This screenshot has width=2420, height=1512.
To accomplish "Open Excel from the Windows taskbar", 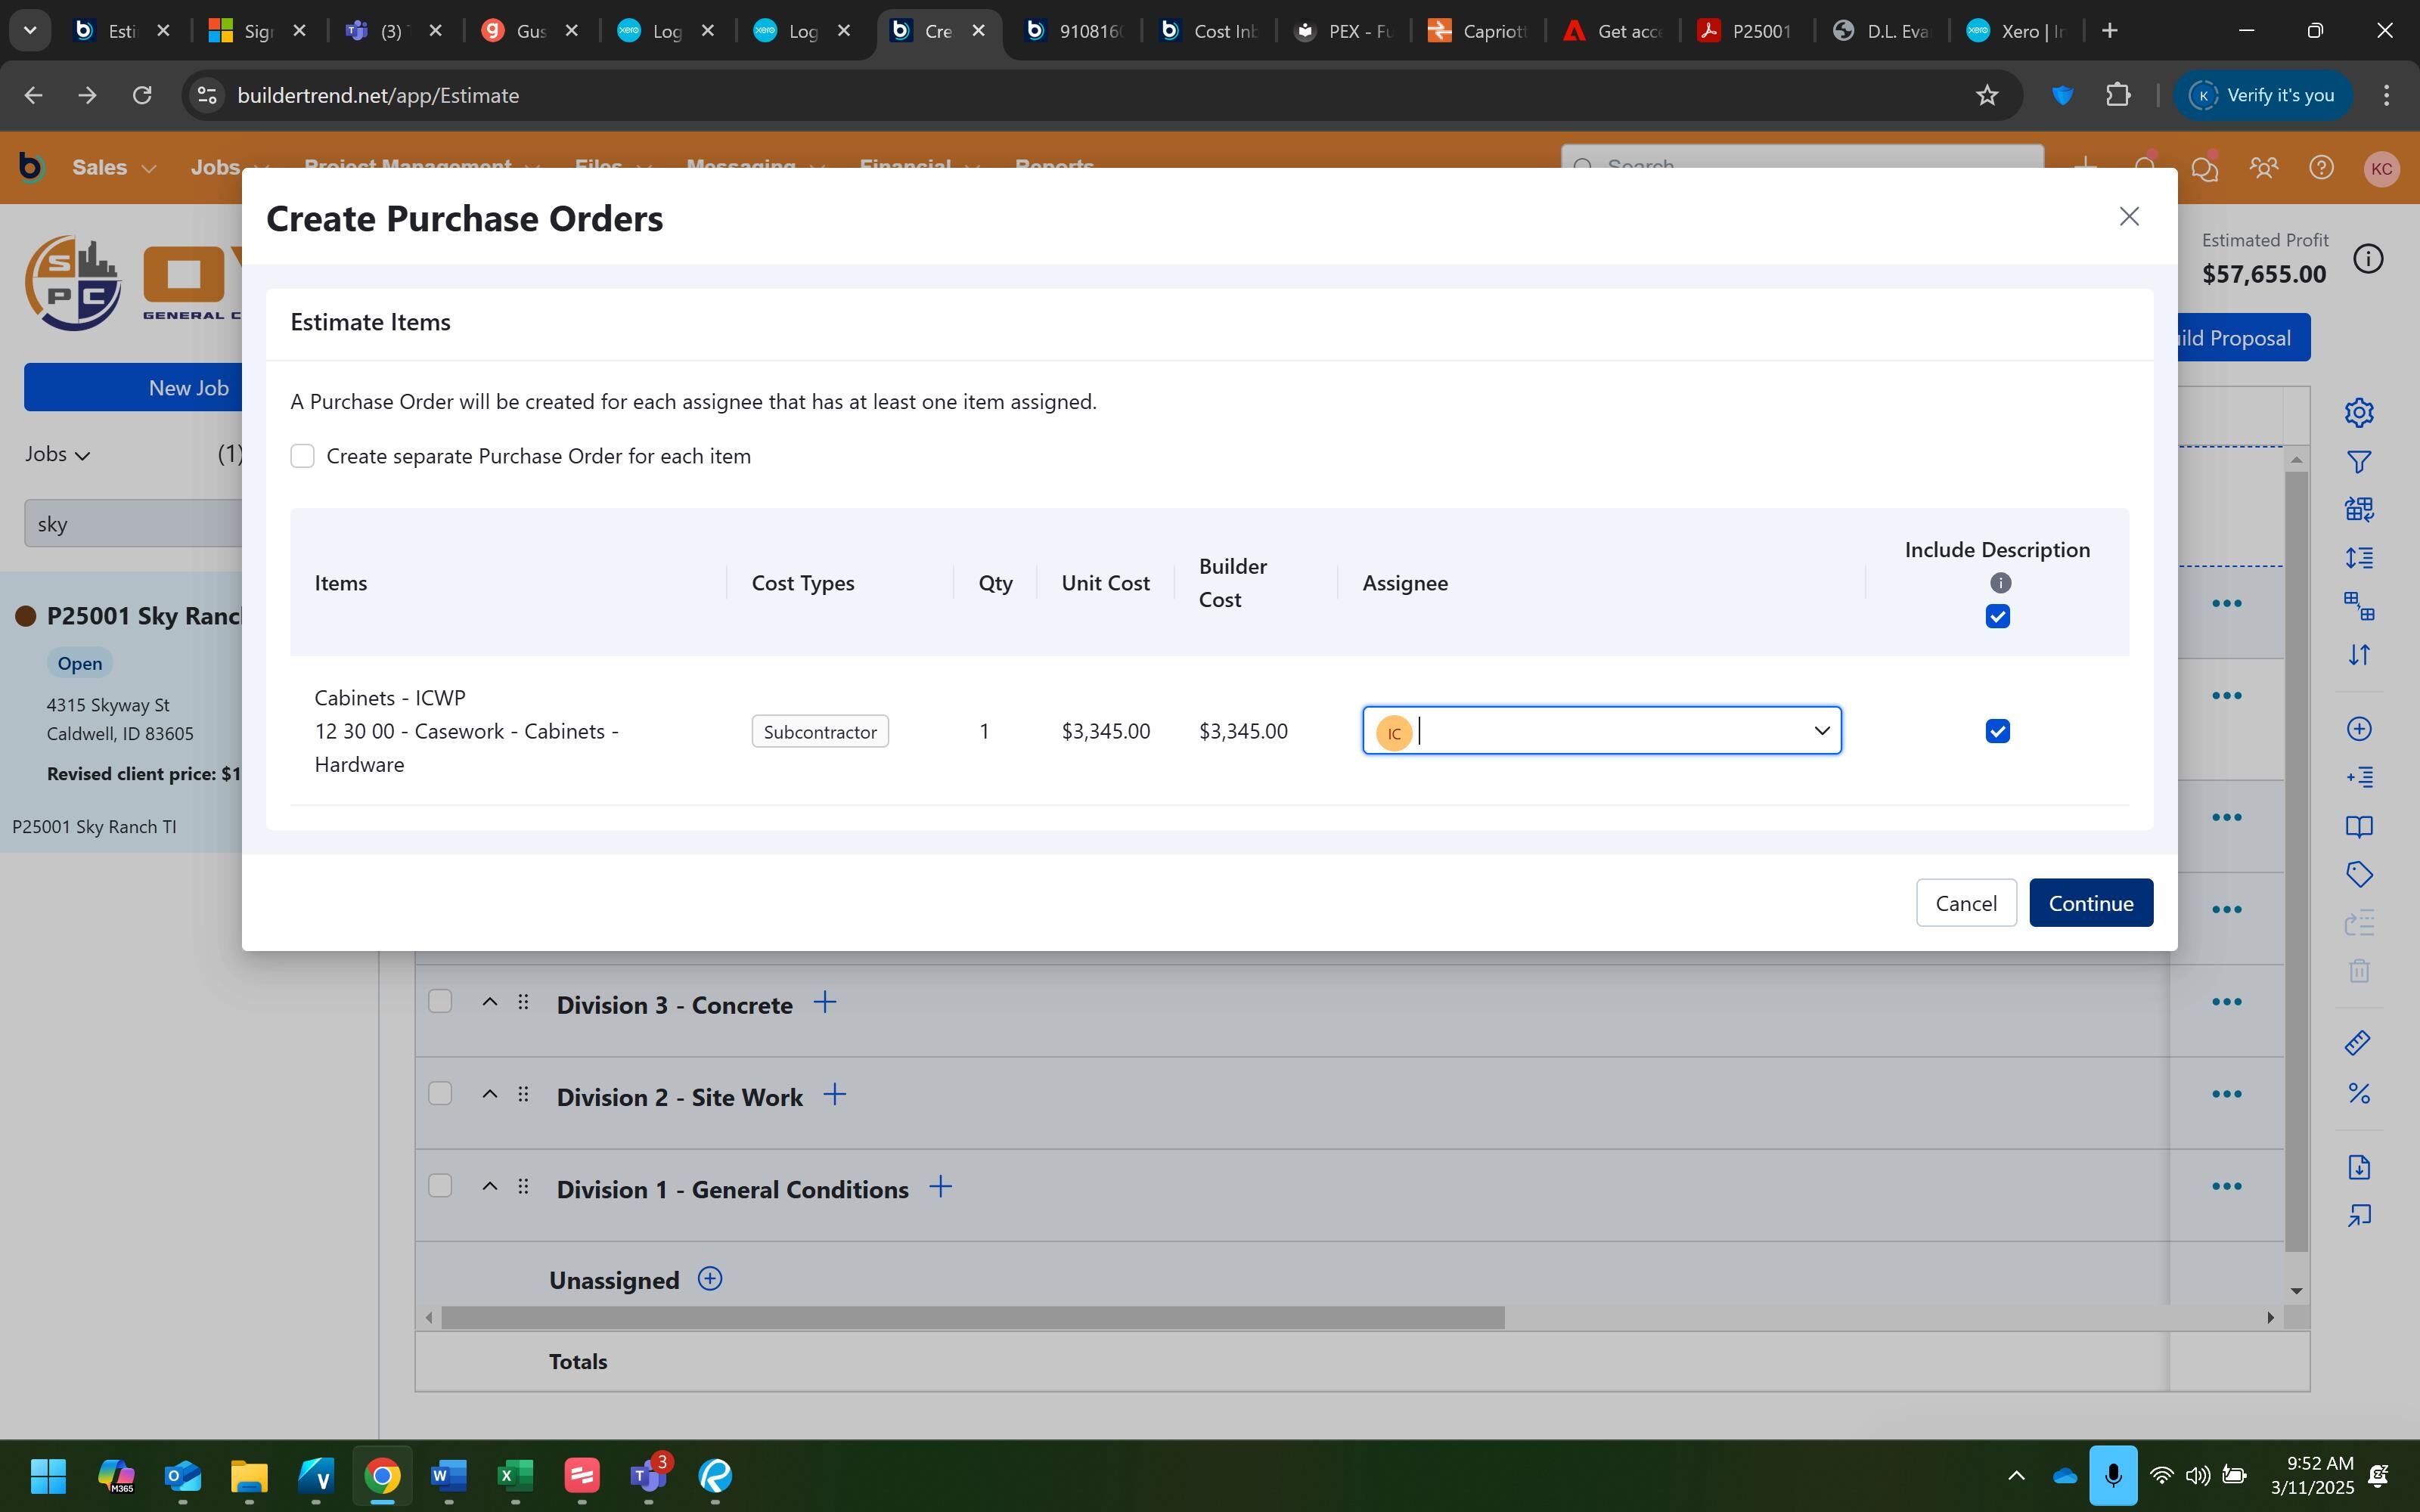I will 515,1475.
